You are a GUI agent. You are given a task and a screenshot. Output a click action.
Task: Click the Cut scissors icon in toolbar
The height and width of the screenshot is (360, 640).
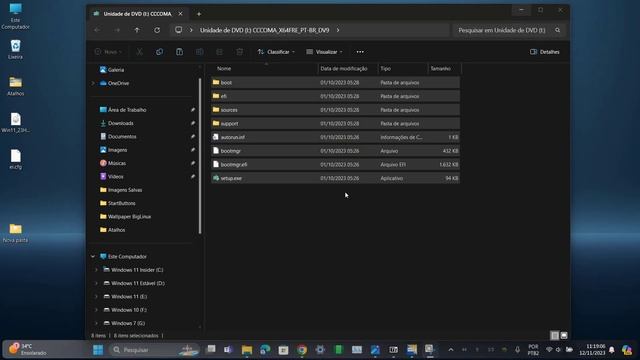(x=140, y=52)
